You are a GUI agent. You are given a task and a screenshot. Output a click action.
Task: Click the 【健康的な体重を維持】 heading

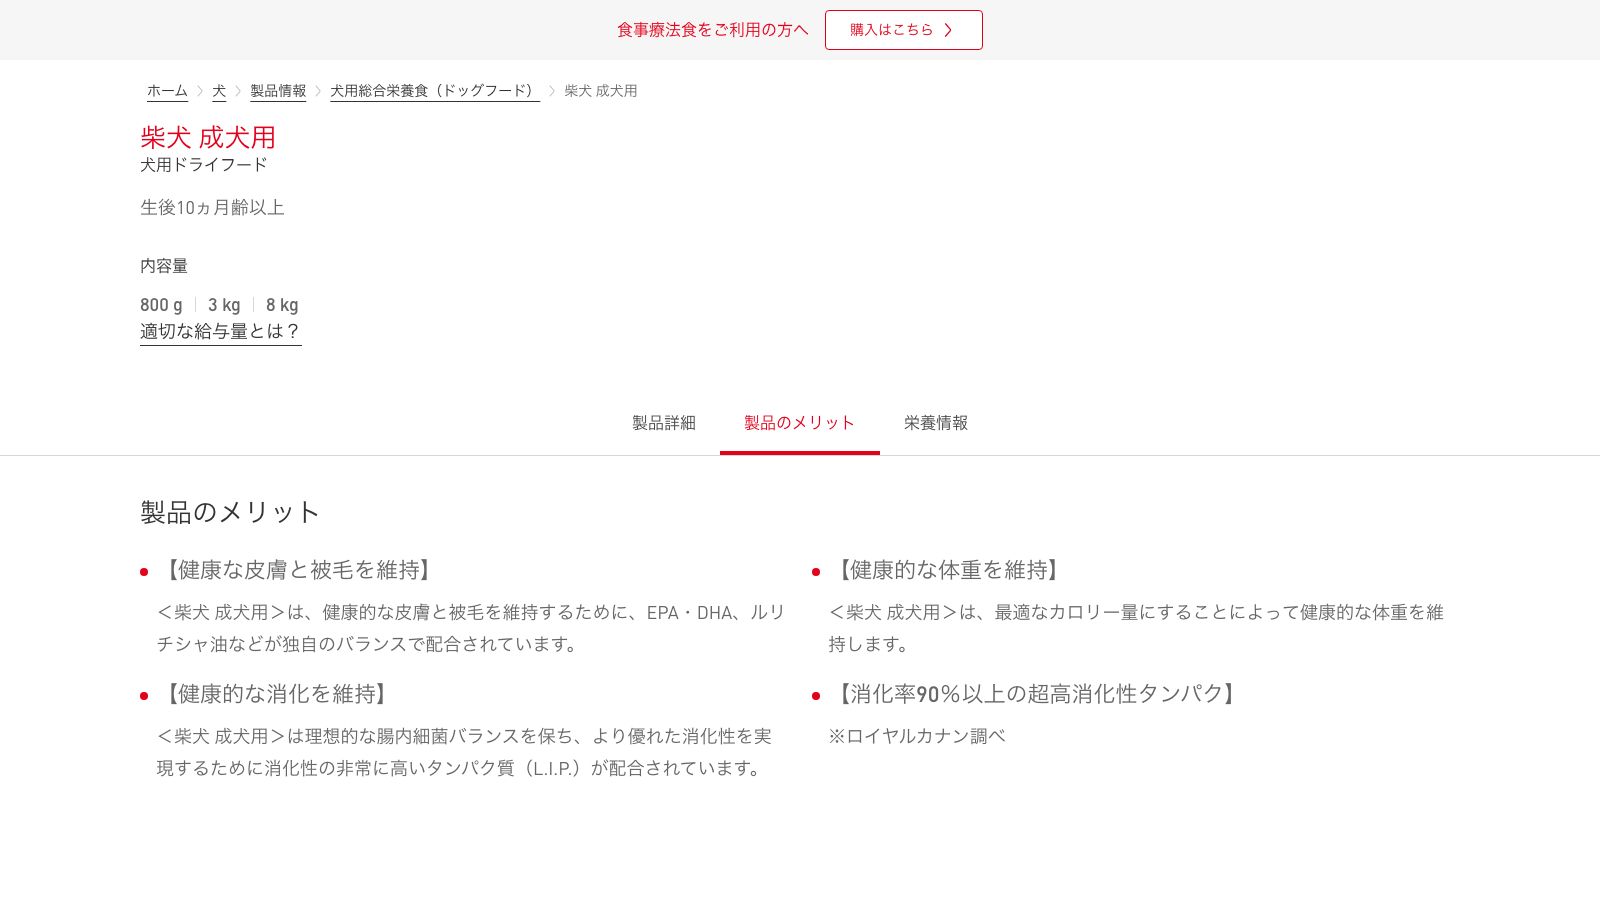[x=948, y=570]
